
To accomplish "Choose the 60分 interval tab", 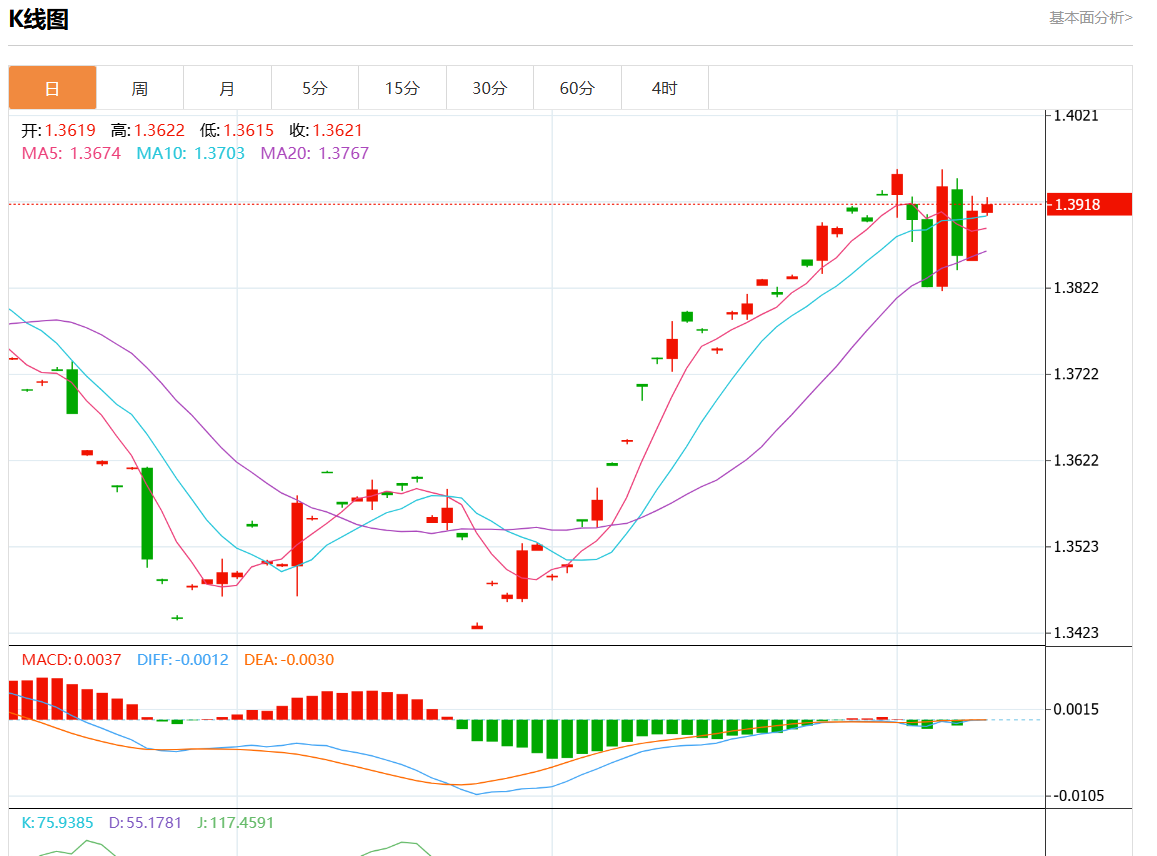I will coord(577,88).
